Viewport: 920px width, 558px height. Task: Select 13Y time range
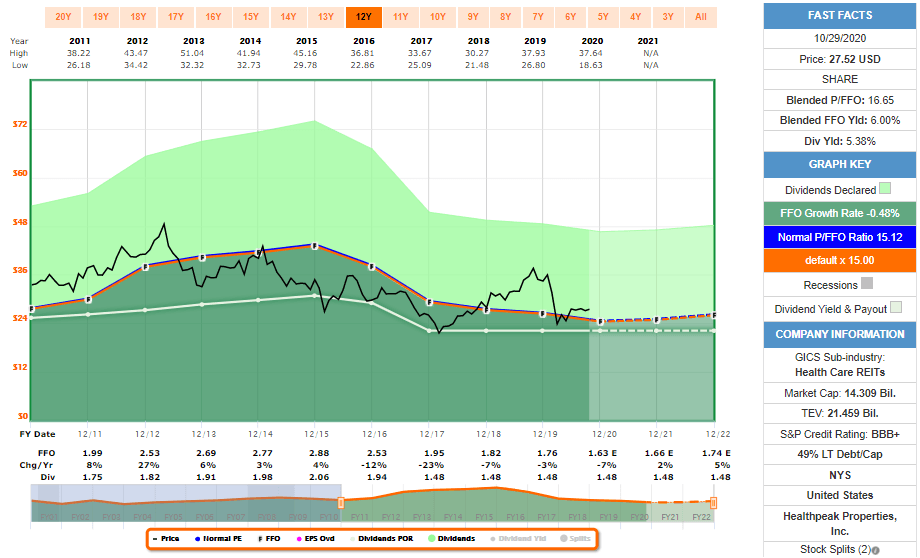[x=326, y=17]
